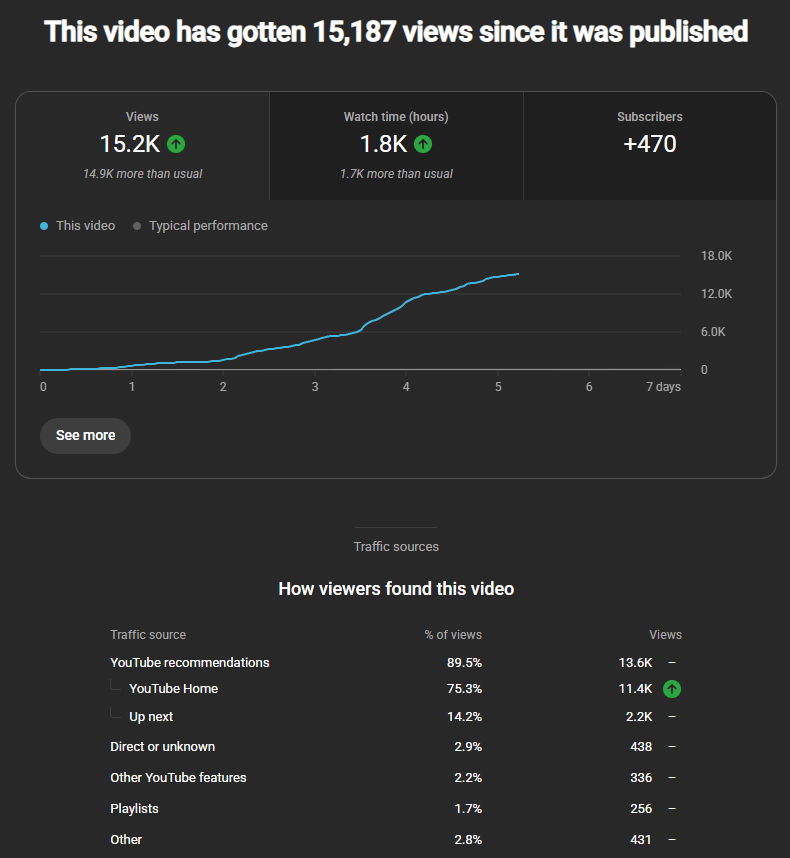This screenshot has height=858, width=790.
Task: Click the 18.0K y-axis label on chart
Action: point(716,256)
